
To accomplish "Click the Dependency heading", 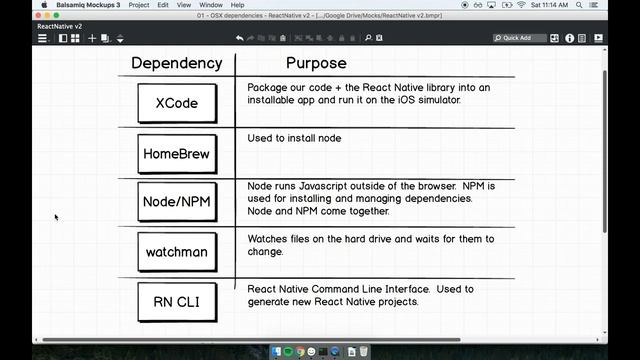I will click(x=177, y=63).
